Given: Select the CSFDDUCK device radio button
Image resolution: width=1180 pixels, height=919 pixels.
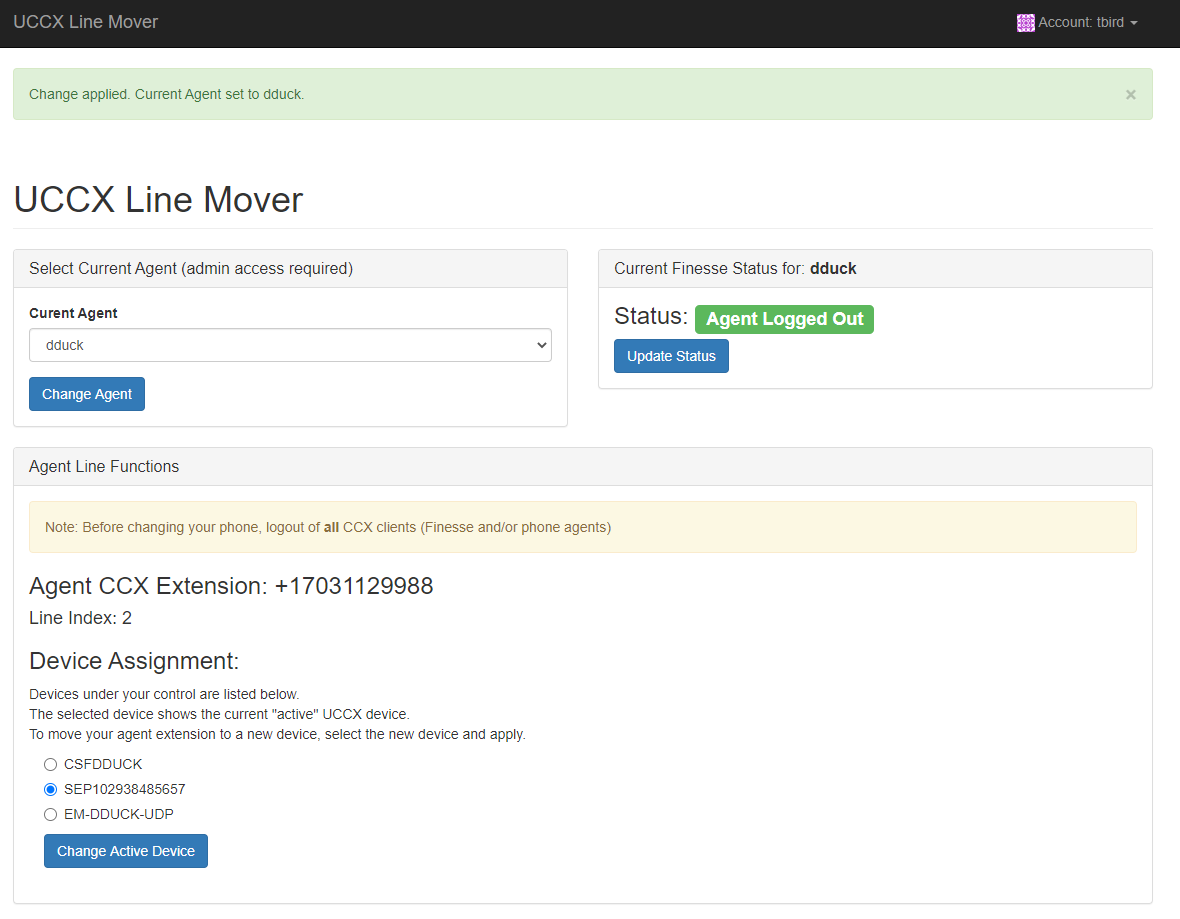Looking at the screenshot, I should [50, 765].
